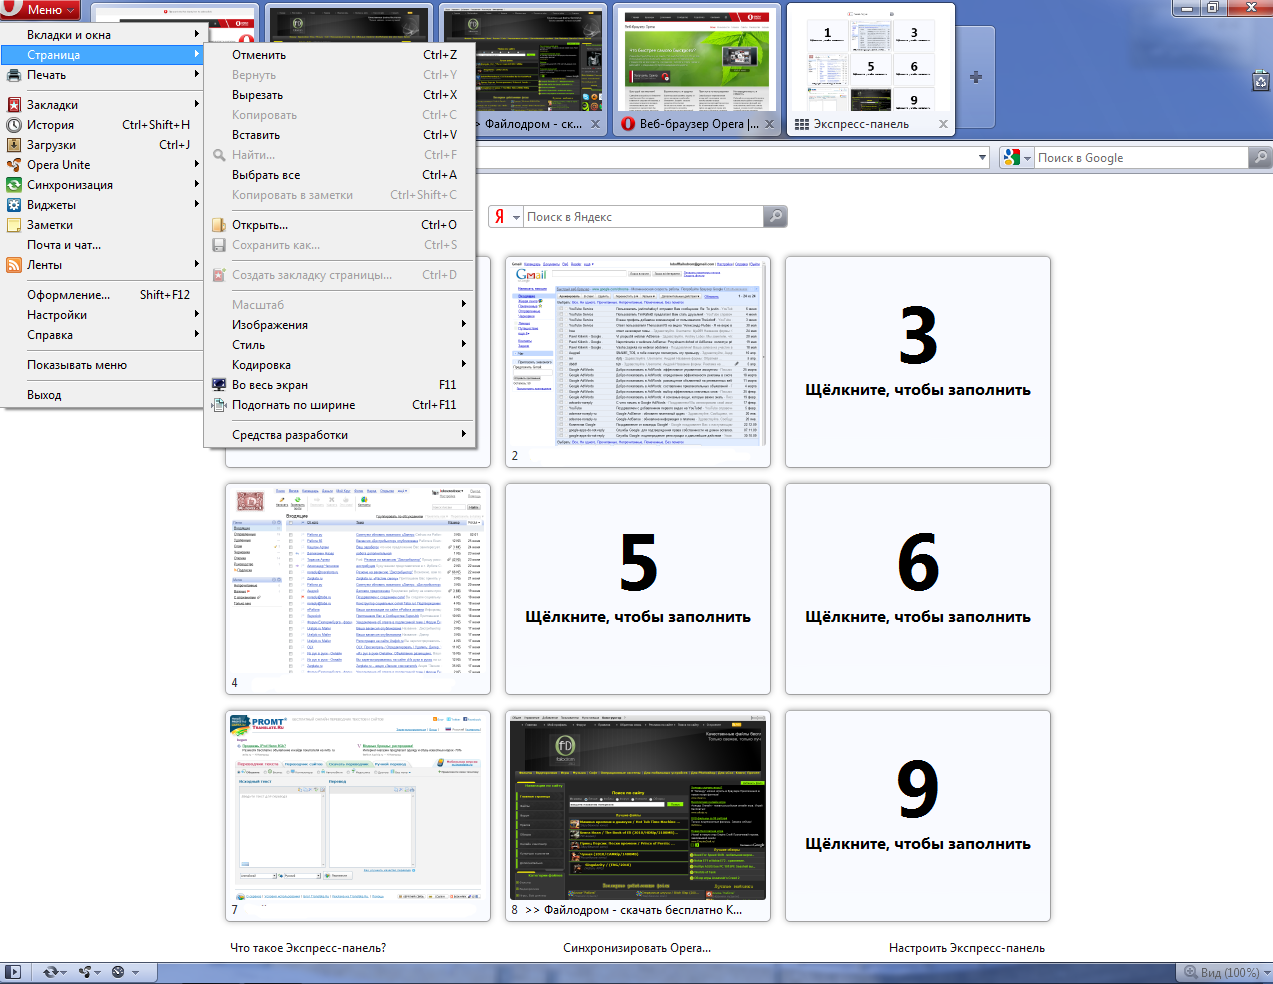Screen dimensions: 1273x984
Task: Open the address bar history dropdown arrow
Action: 982,157
